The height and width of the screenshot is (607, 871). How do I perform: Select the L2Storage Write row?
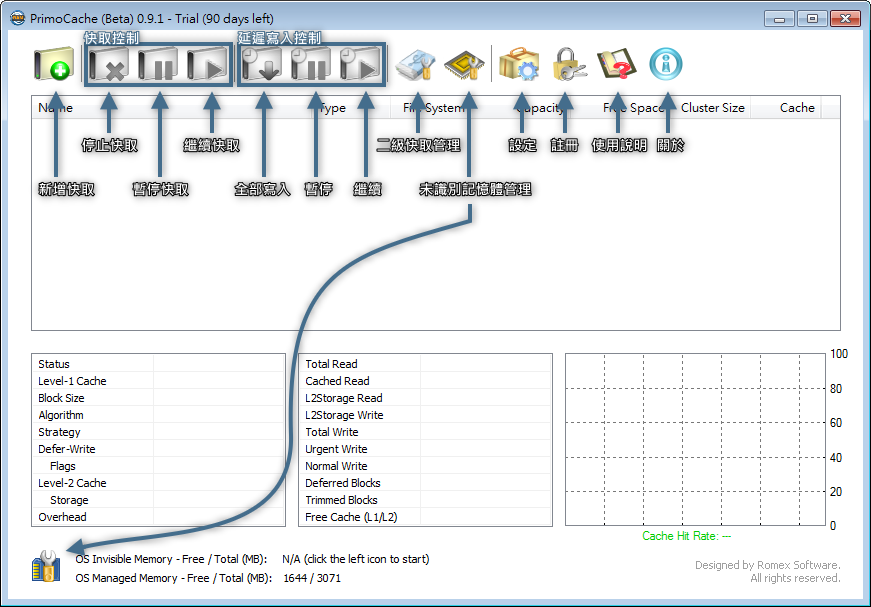426,415
